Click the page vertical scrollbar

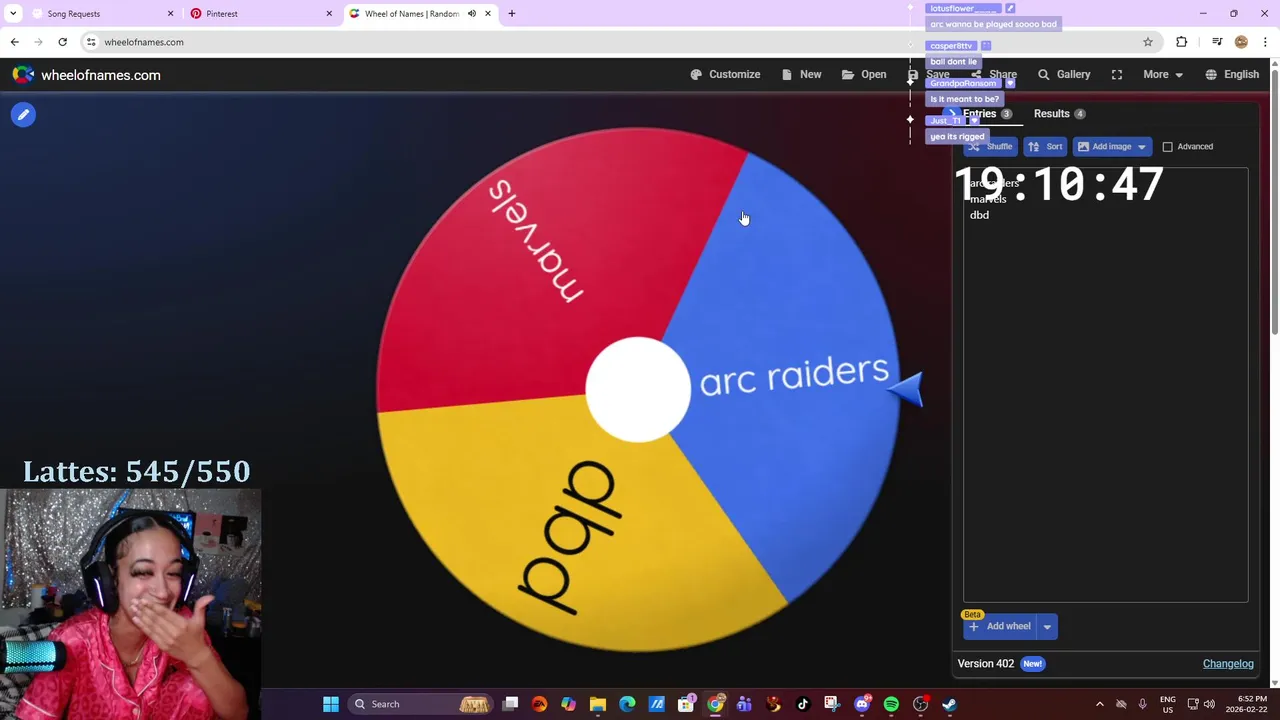[x=1274, y=200]
